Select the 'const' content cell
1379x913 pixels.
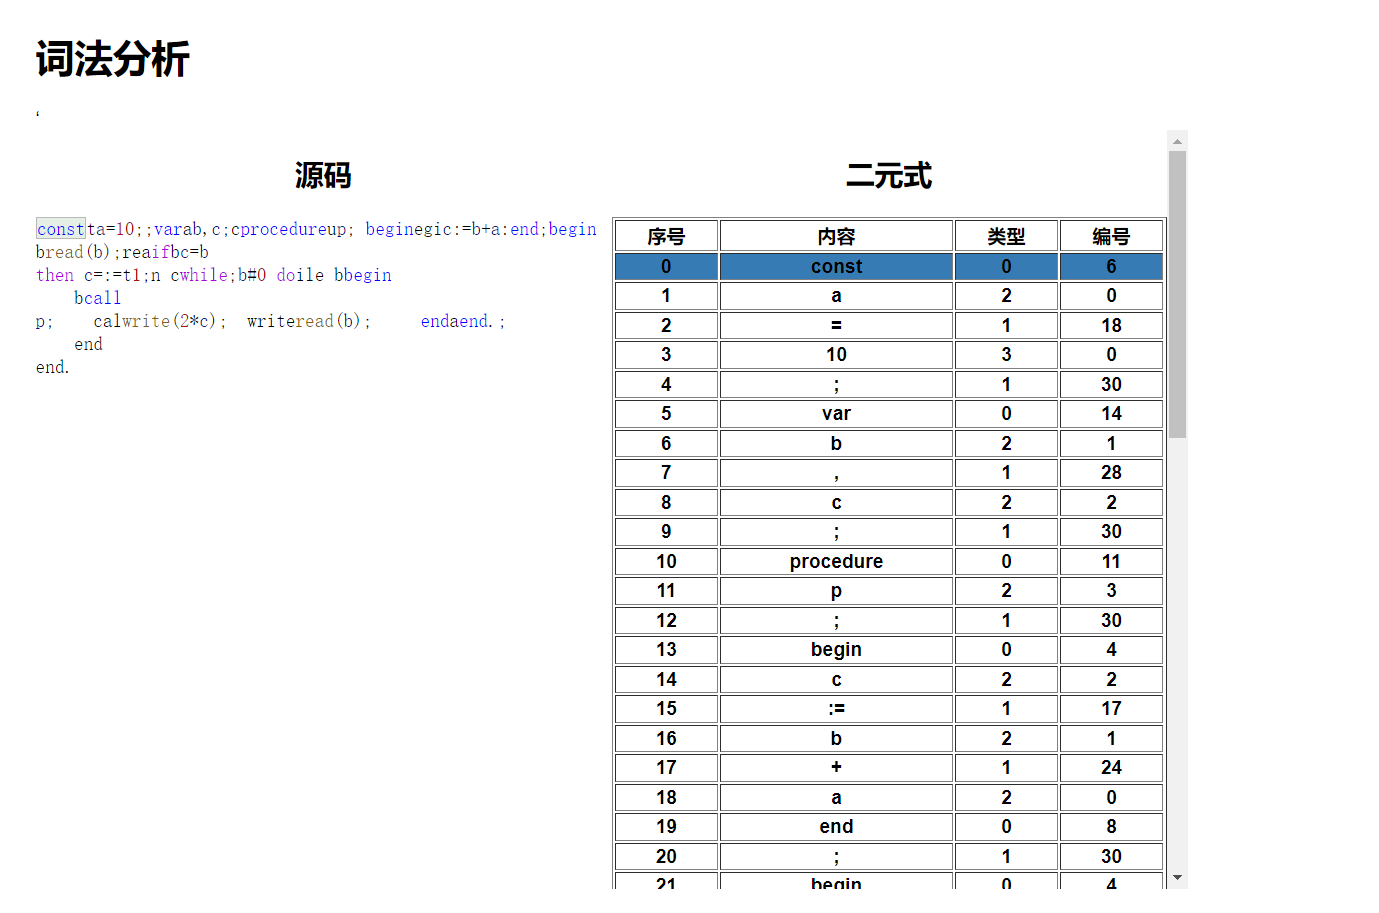click(x=836, y=266)
